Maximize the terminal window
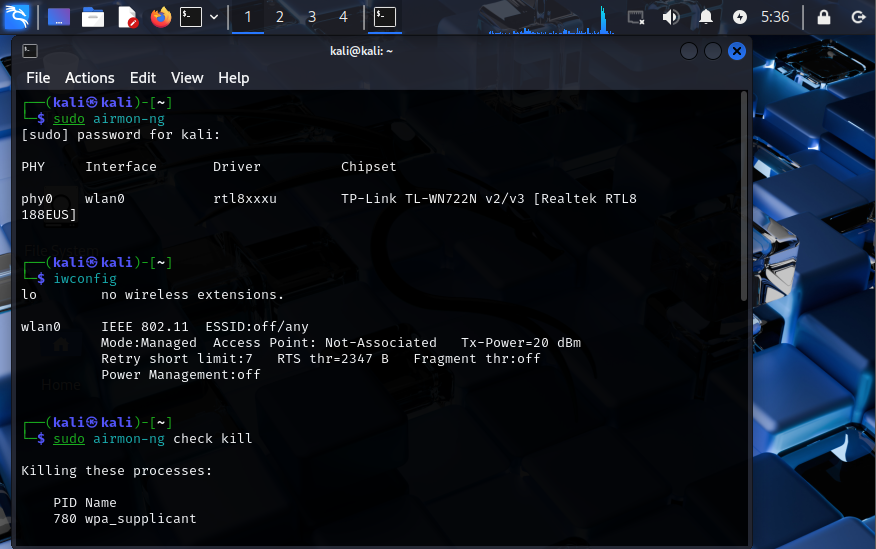The height and width of the screenshot is (549, 876). 713,51
